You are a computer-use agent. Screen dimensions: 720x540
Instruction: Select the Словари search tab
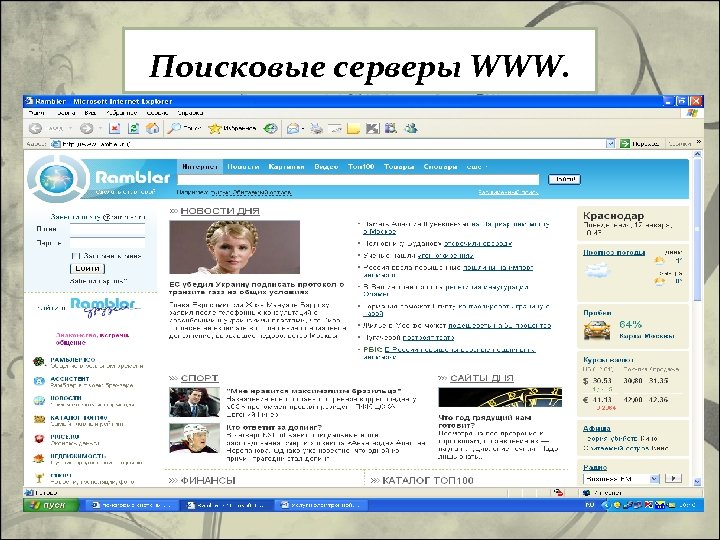click(x=440, y=167)
